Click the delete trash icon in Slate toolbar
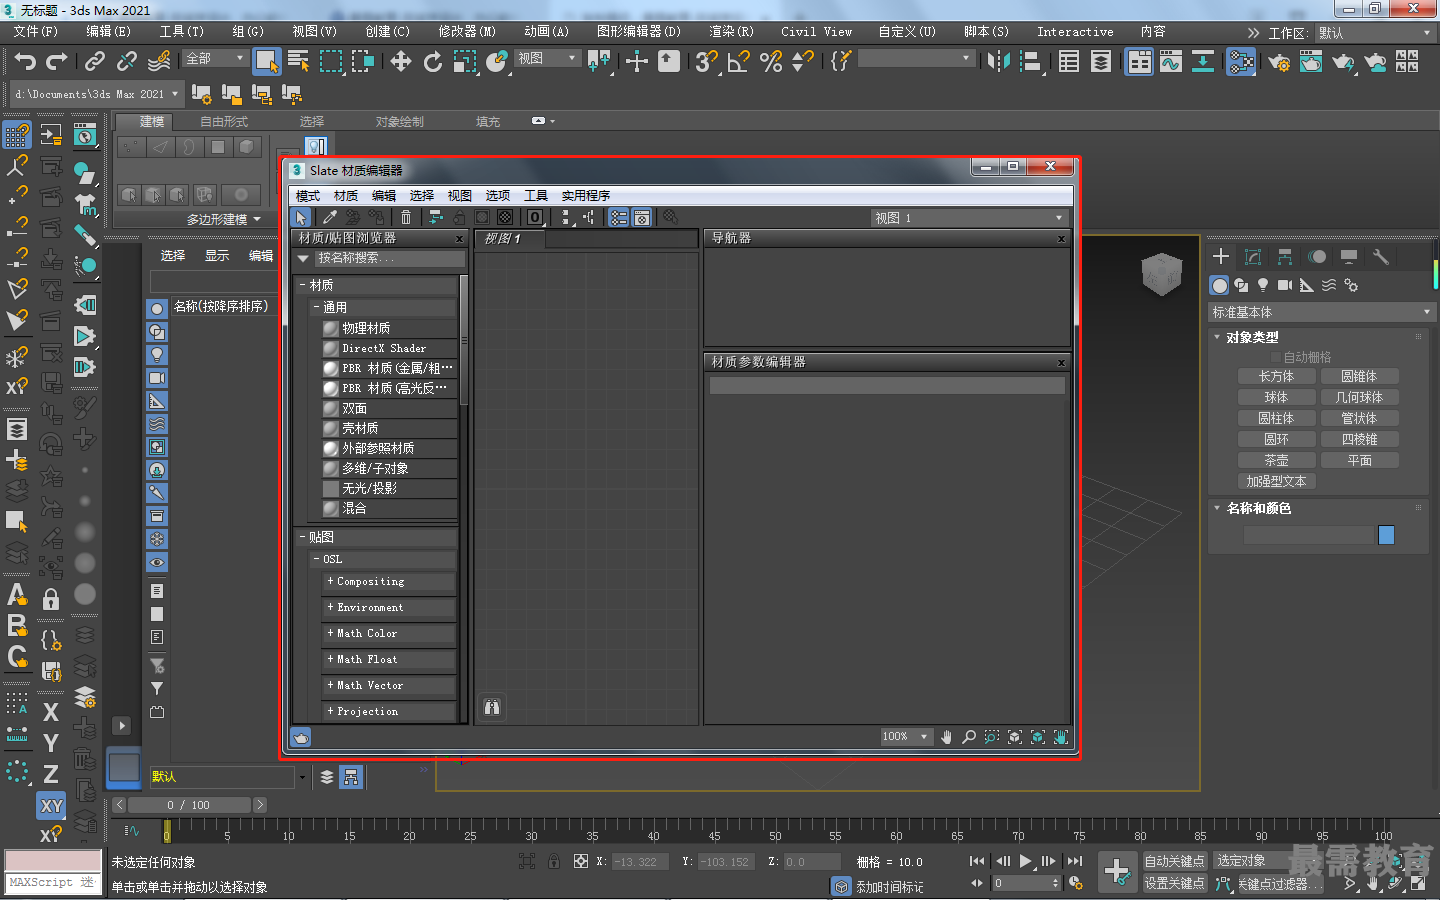 pos(406,217)
